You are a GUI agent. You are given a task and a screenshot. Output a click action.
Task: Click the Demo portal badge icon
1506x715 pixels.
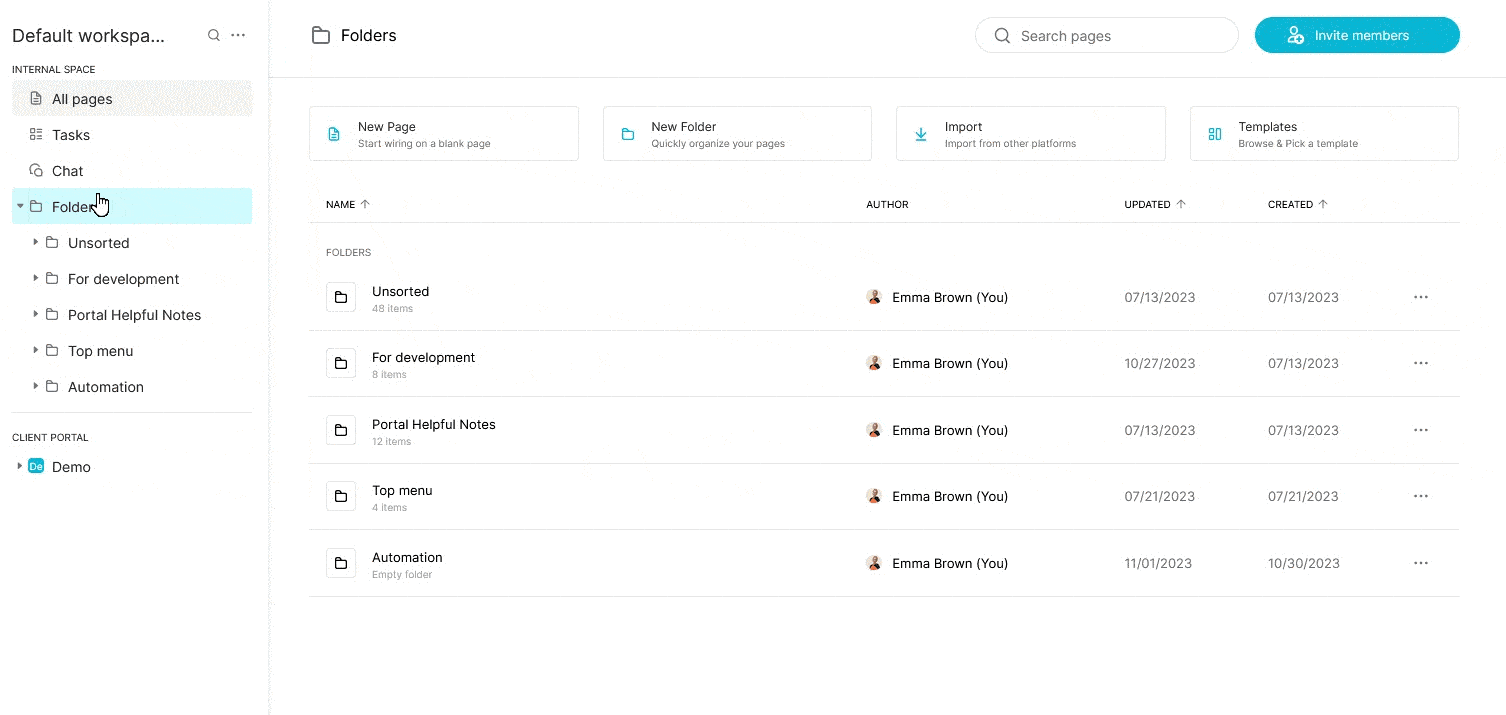[36, 466]
